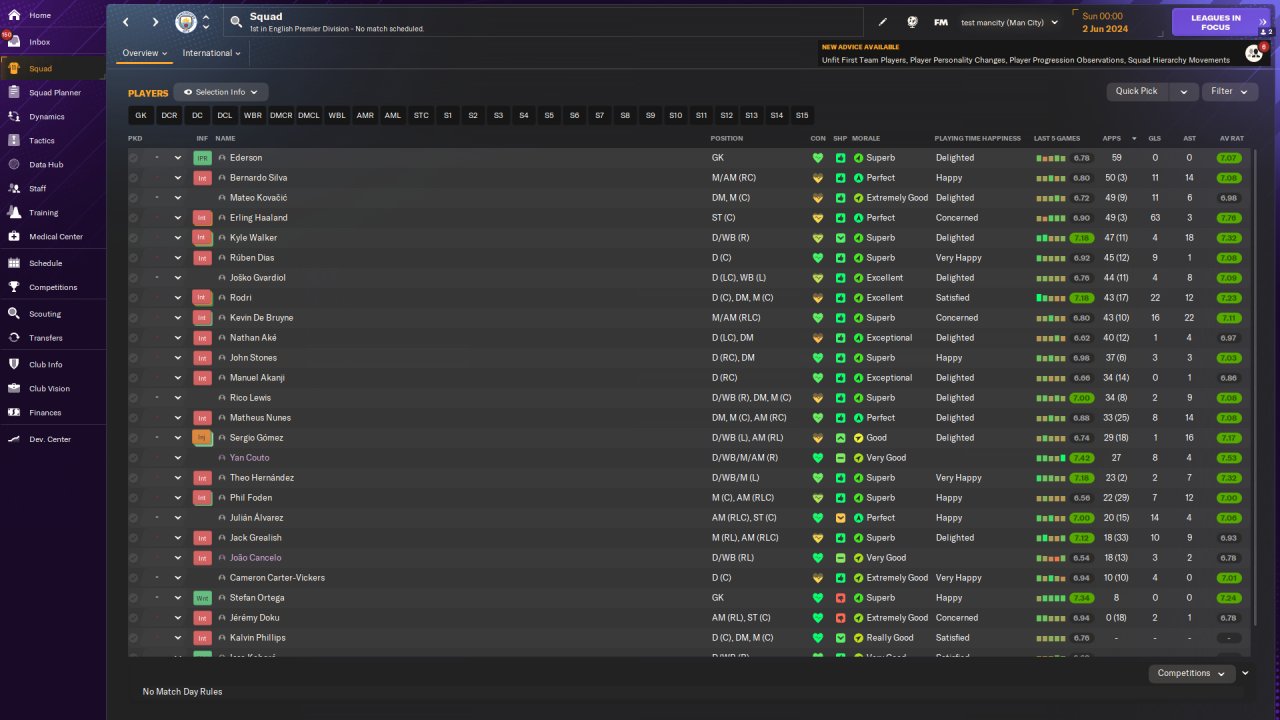The width and height of the screenshot is (1280, 720).
Task: Open the International tab menu
Action: [x=212, y=53]
